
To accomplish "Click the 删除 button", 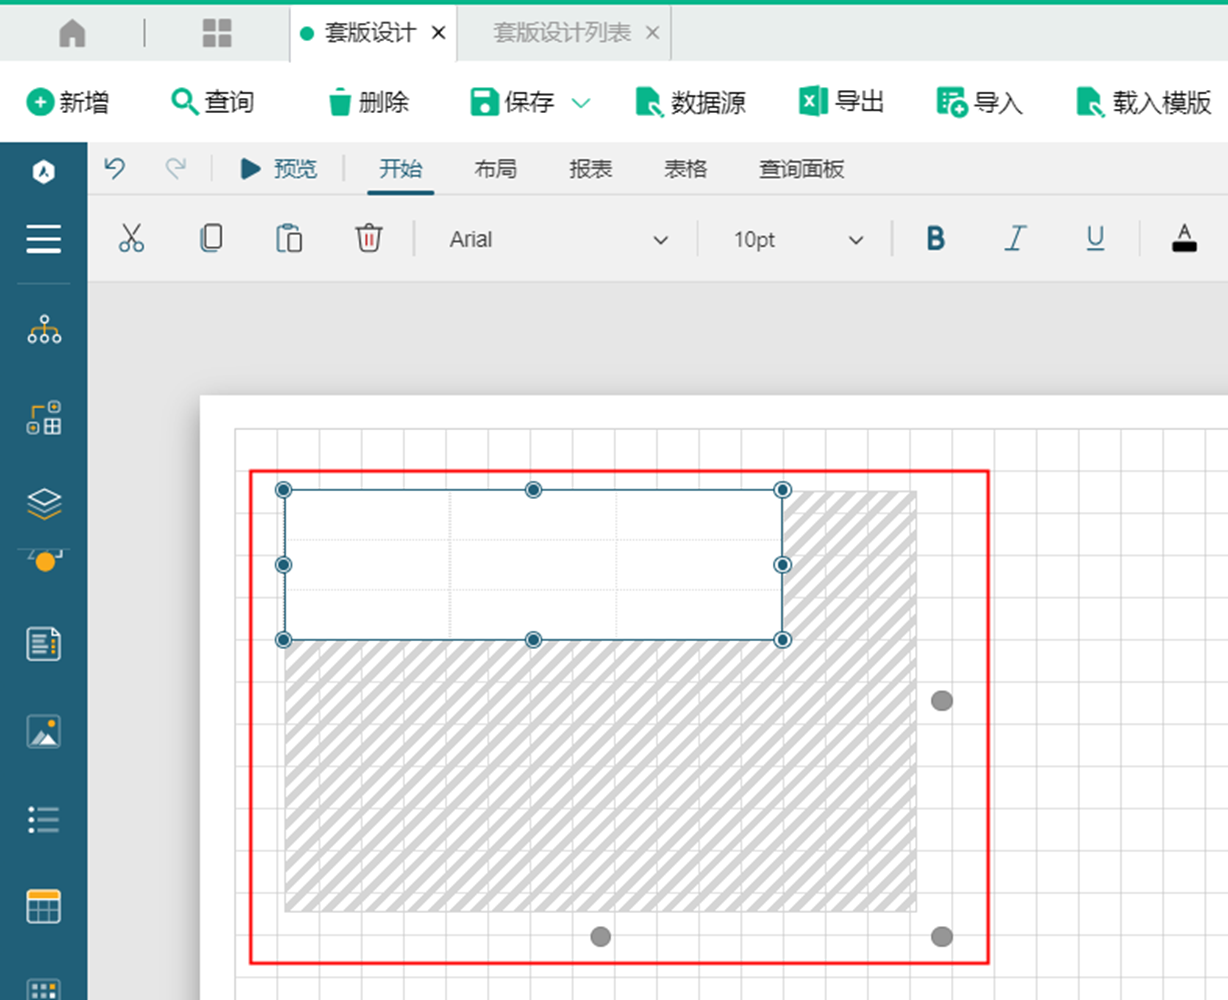I will coord(368,102).
